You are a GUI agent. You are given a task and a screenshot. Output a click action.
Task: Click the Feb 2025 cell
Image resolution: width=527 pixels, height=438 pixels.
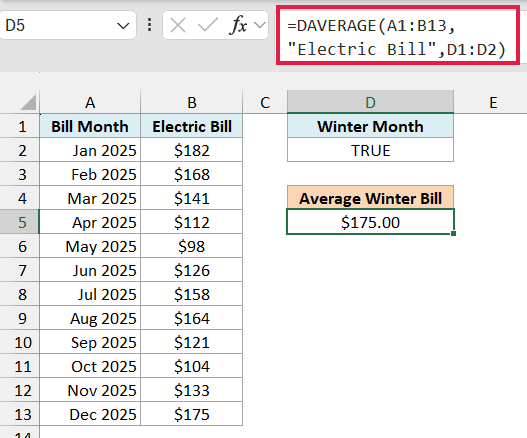(90, 174)
